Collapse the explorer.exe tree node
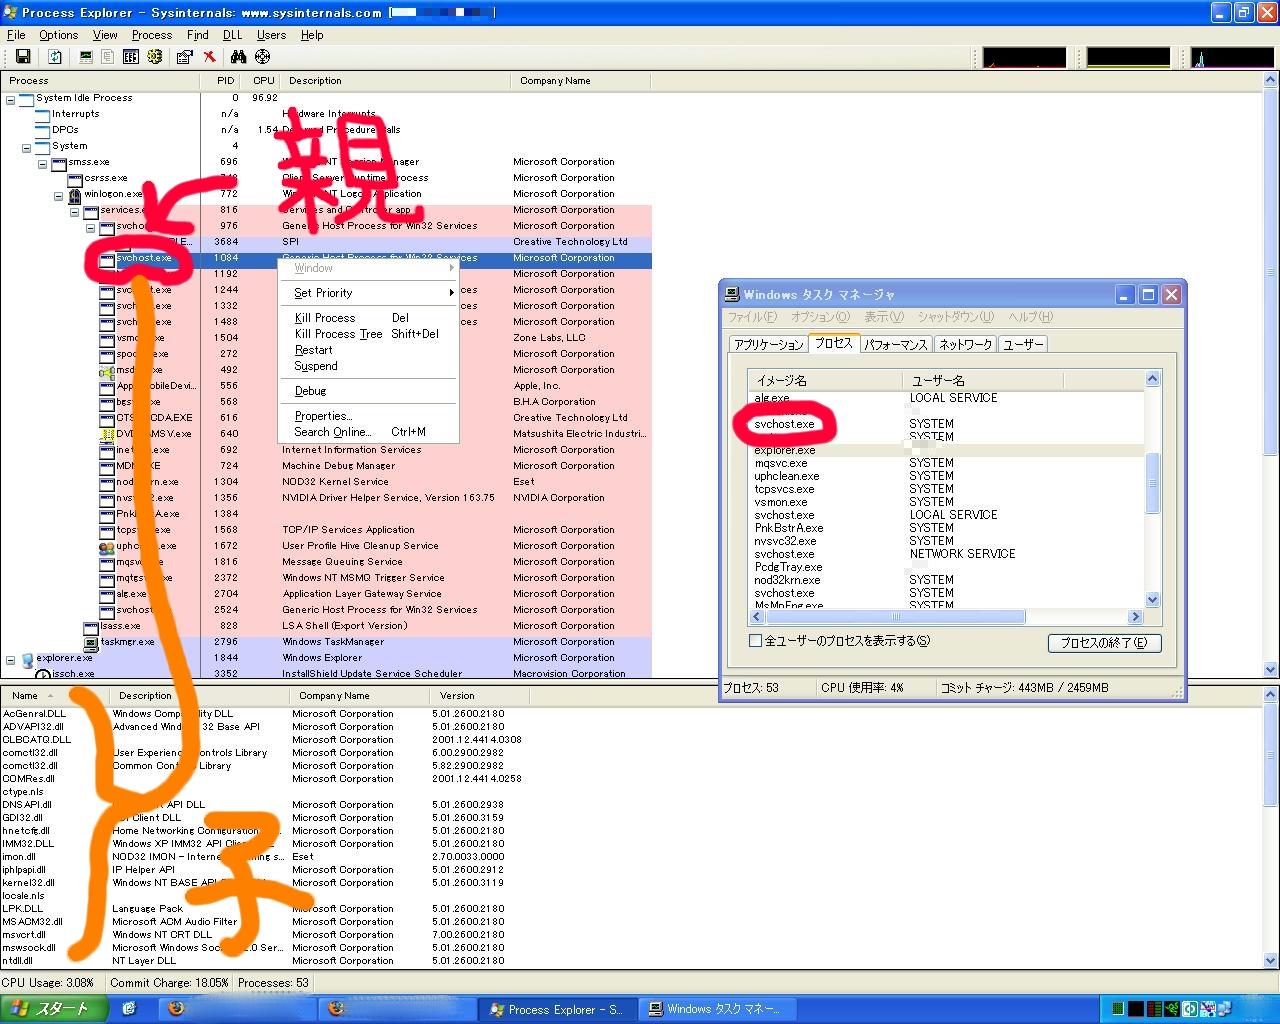The width and height of the screenshot is (1280, 1024). click(11, 658)
